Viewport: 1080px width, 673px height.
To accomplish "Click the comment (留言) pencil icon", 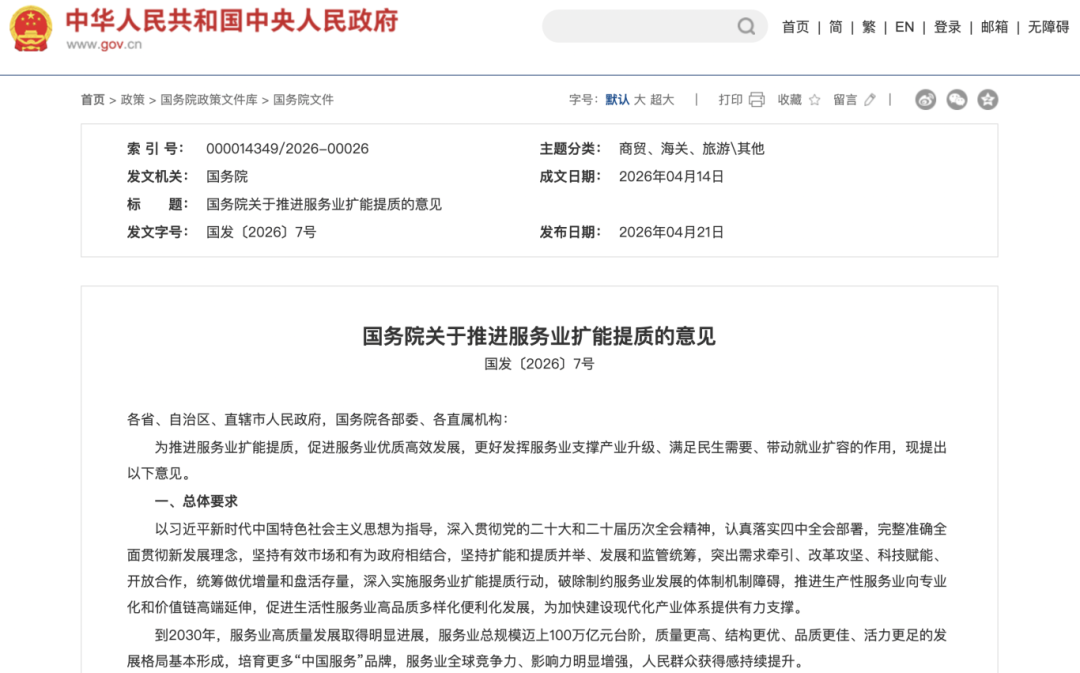I will 870,100.
